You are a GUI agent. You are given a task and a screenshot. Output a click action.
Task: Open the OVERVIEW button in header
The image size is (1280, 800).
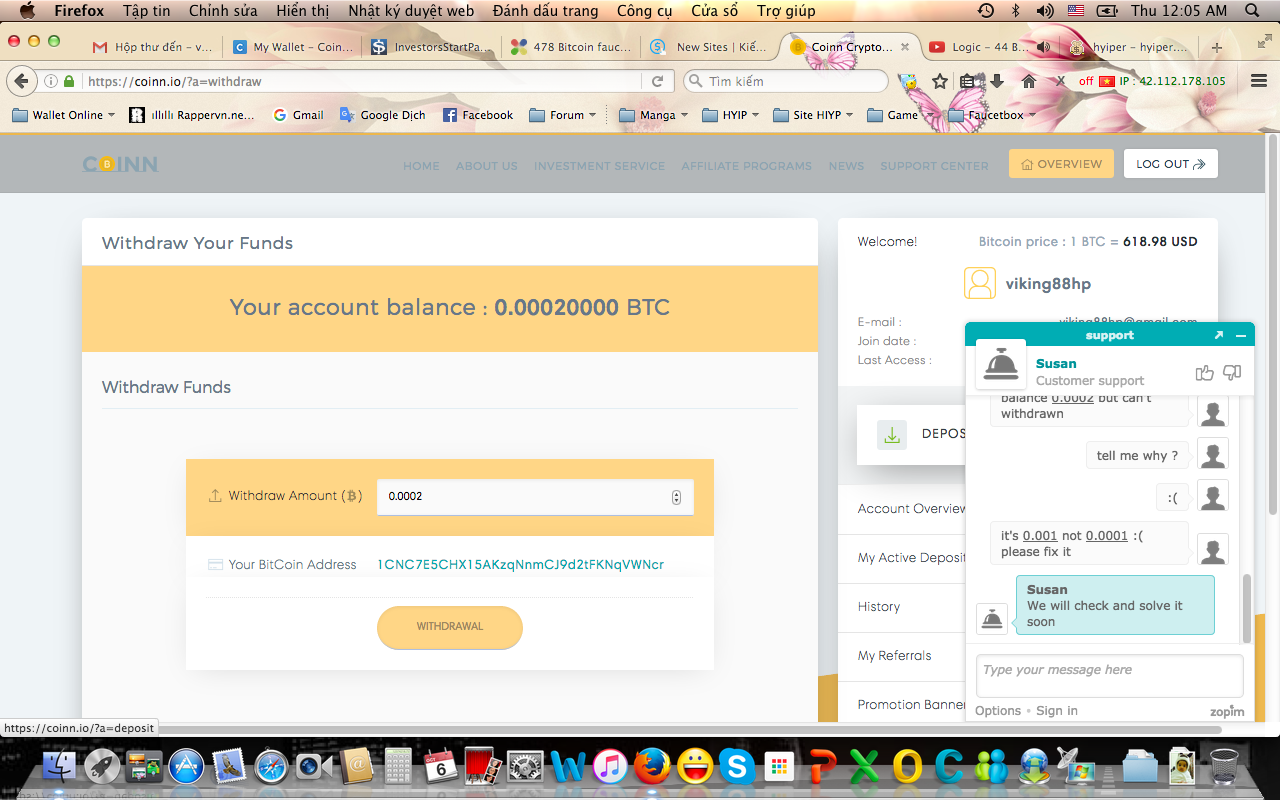tap(1061, 164)
